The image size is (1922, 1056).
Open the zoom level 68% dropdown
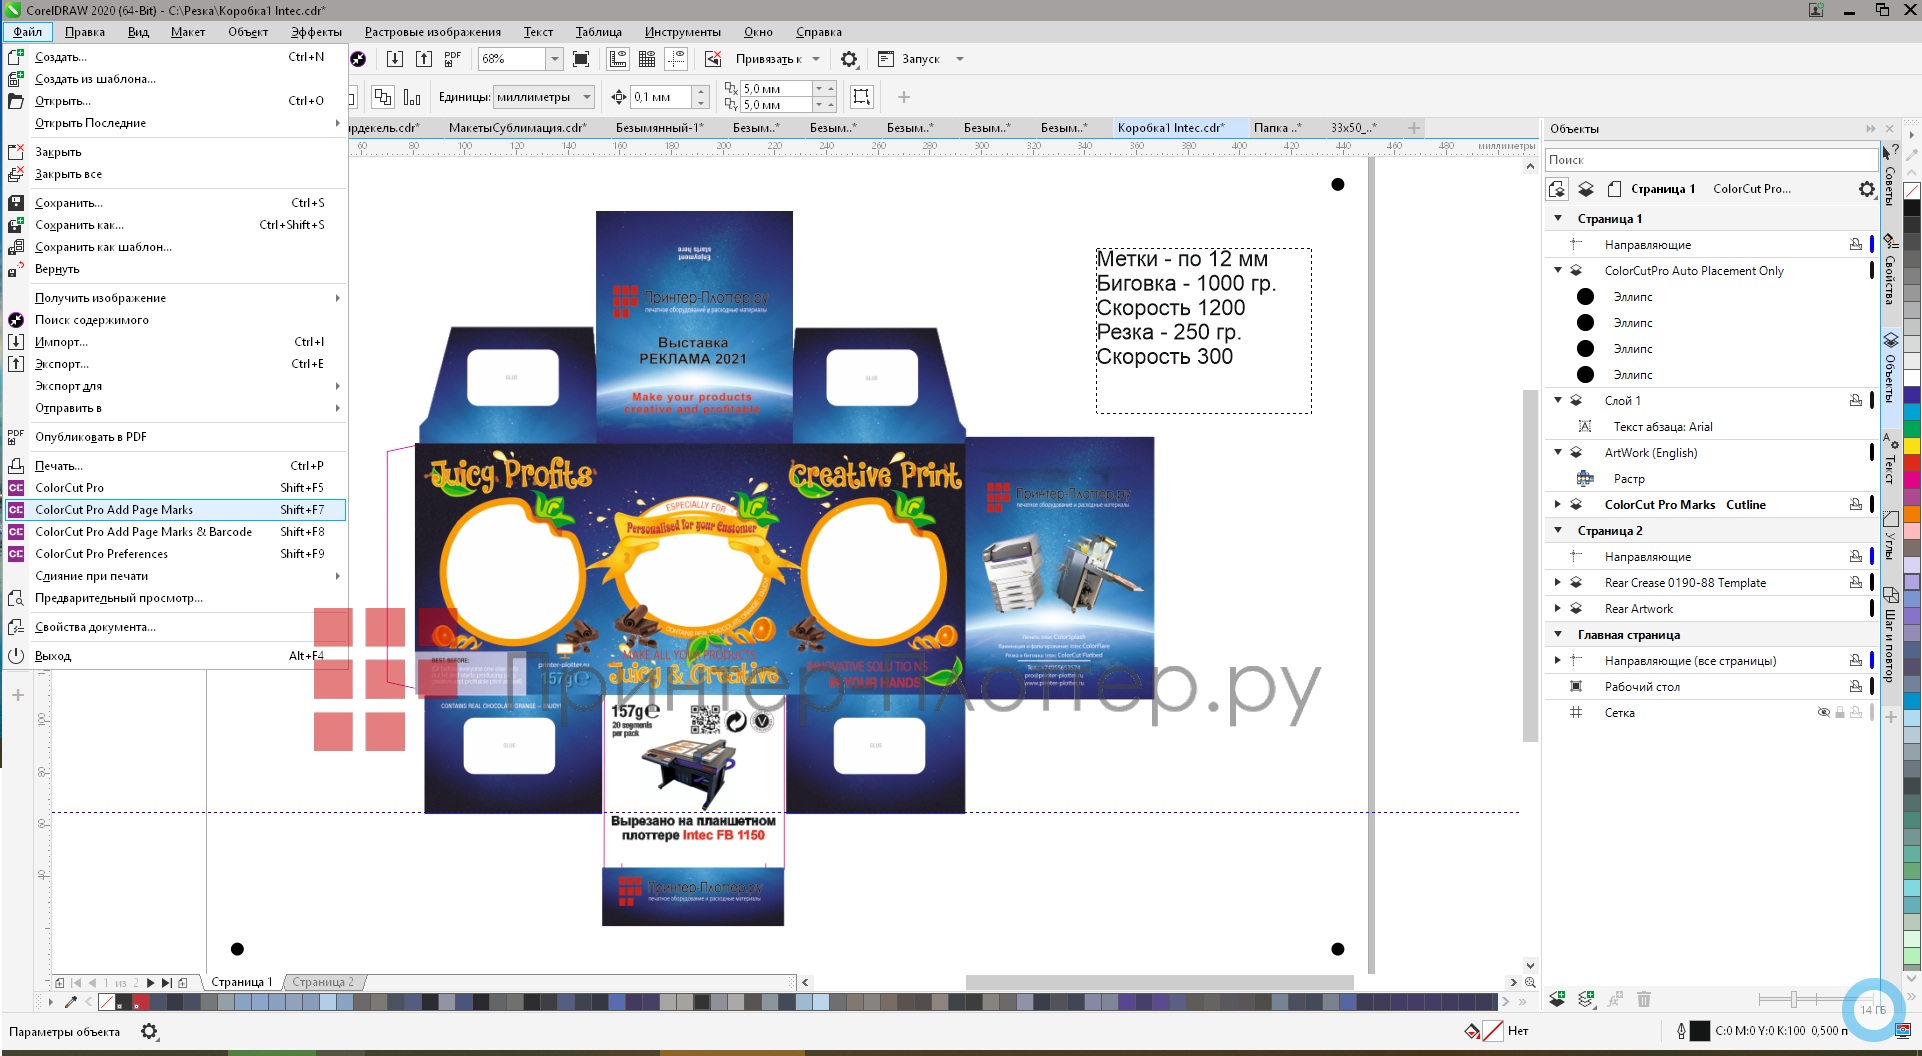(x=554, y=58)
